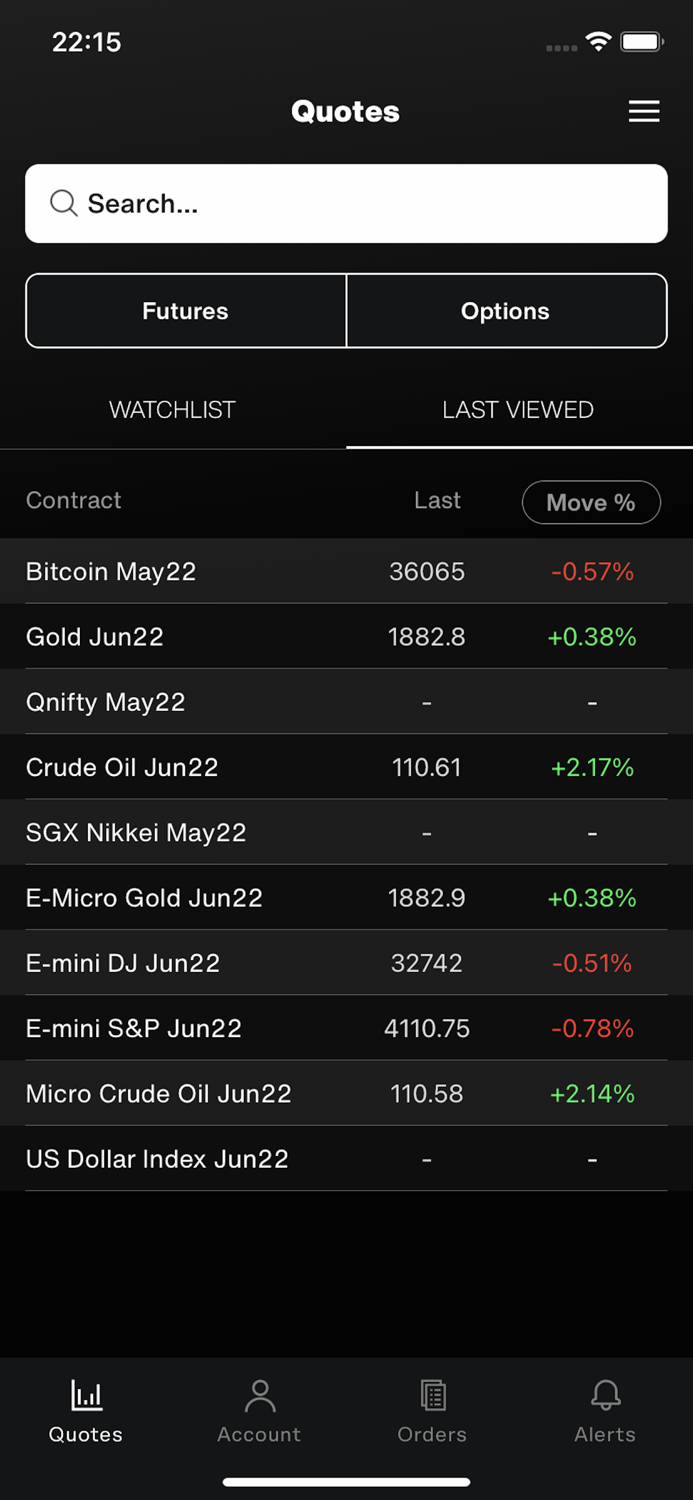
Task: Open the hamburger menu icon
Action: click(644, 111)
